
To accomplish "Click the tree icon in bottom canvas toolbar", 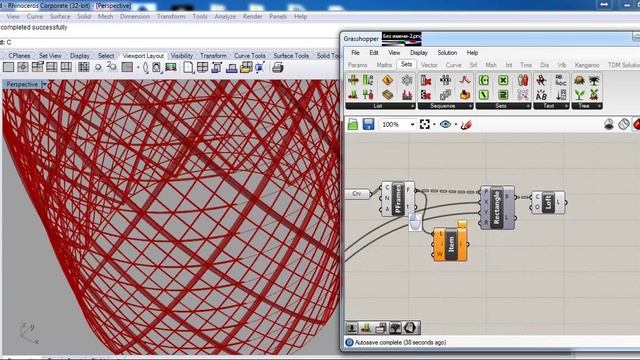I will click(x=395, y=328).
